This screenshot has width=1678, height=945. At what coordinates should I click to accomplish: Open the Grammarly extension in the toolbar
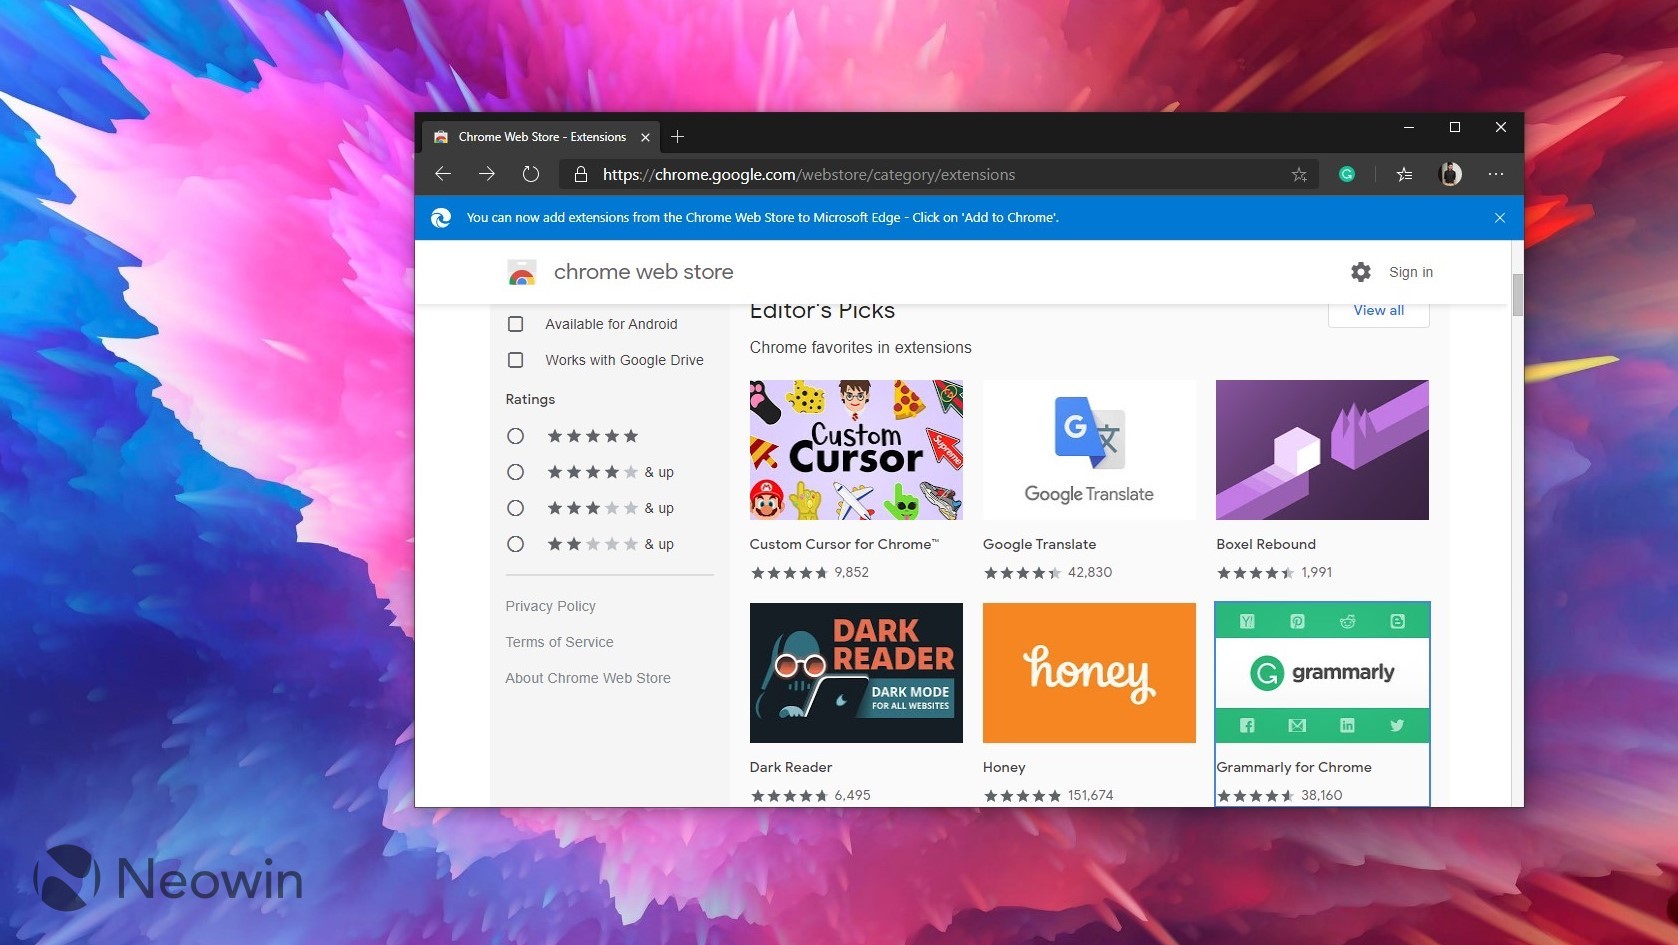pos(1347,173)
